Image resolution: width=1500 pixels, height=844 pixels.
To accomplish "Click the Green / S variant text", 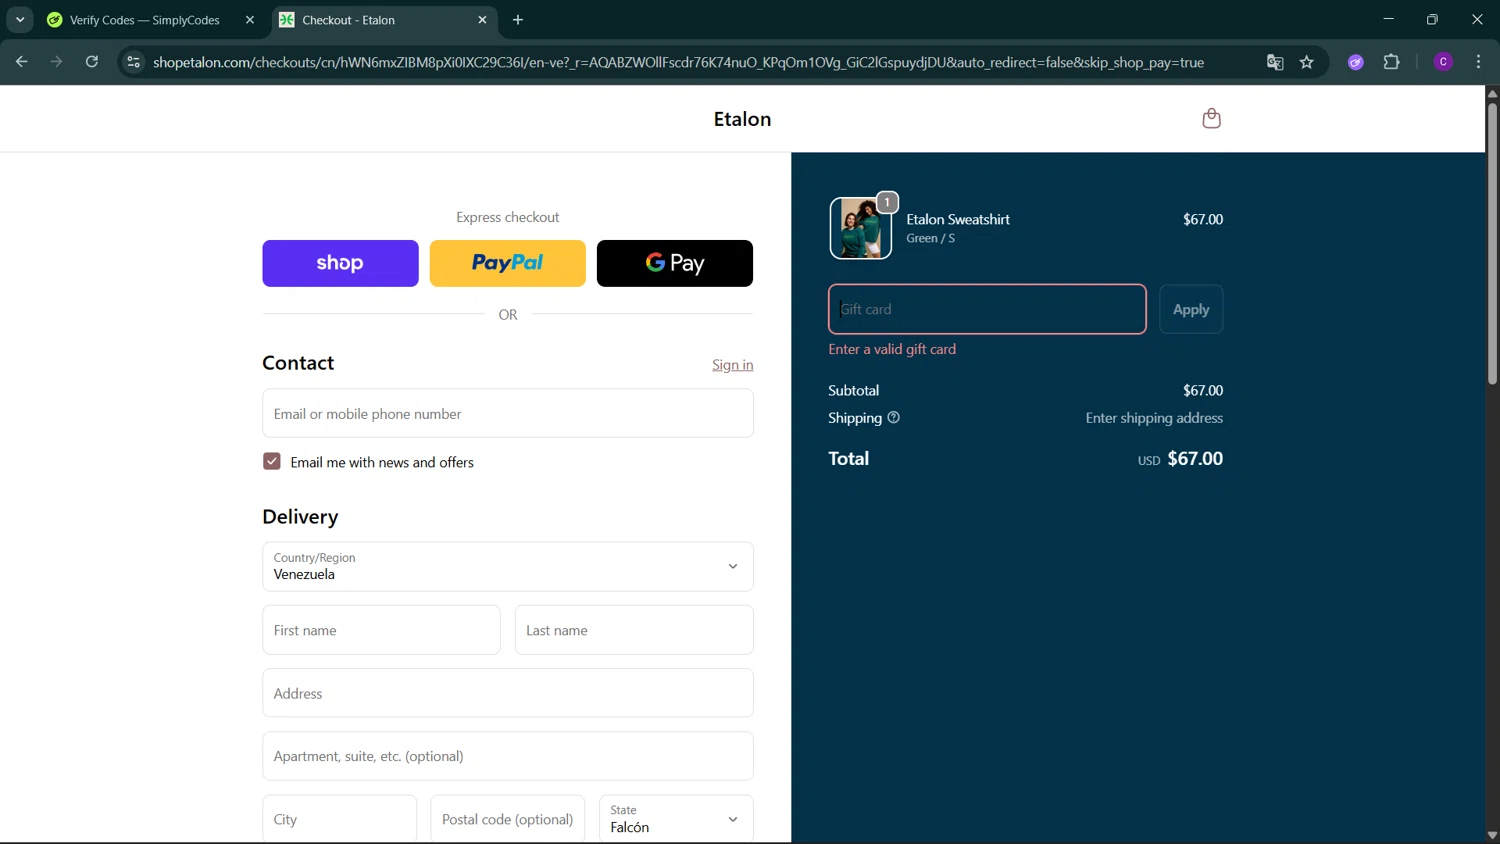I will pyautogui.click(x=930, y=238).
